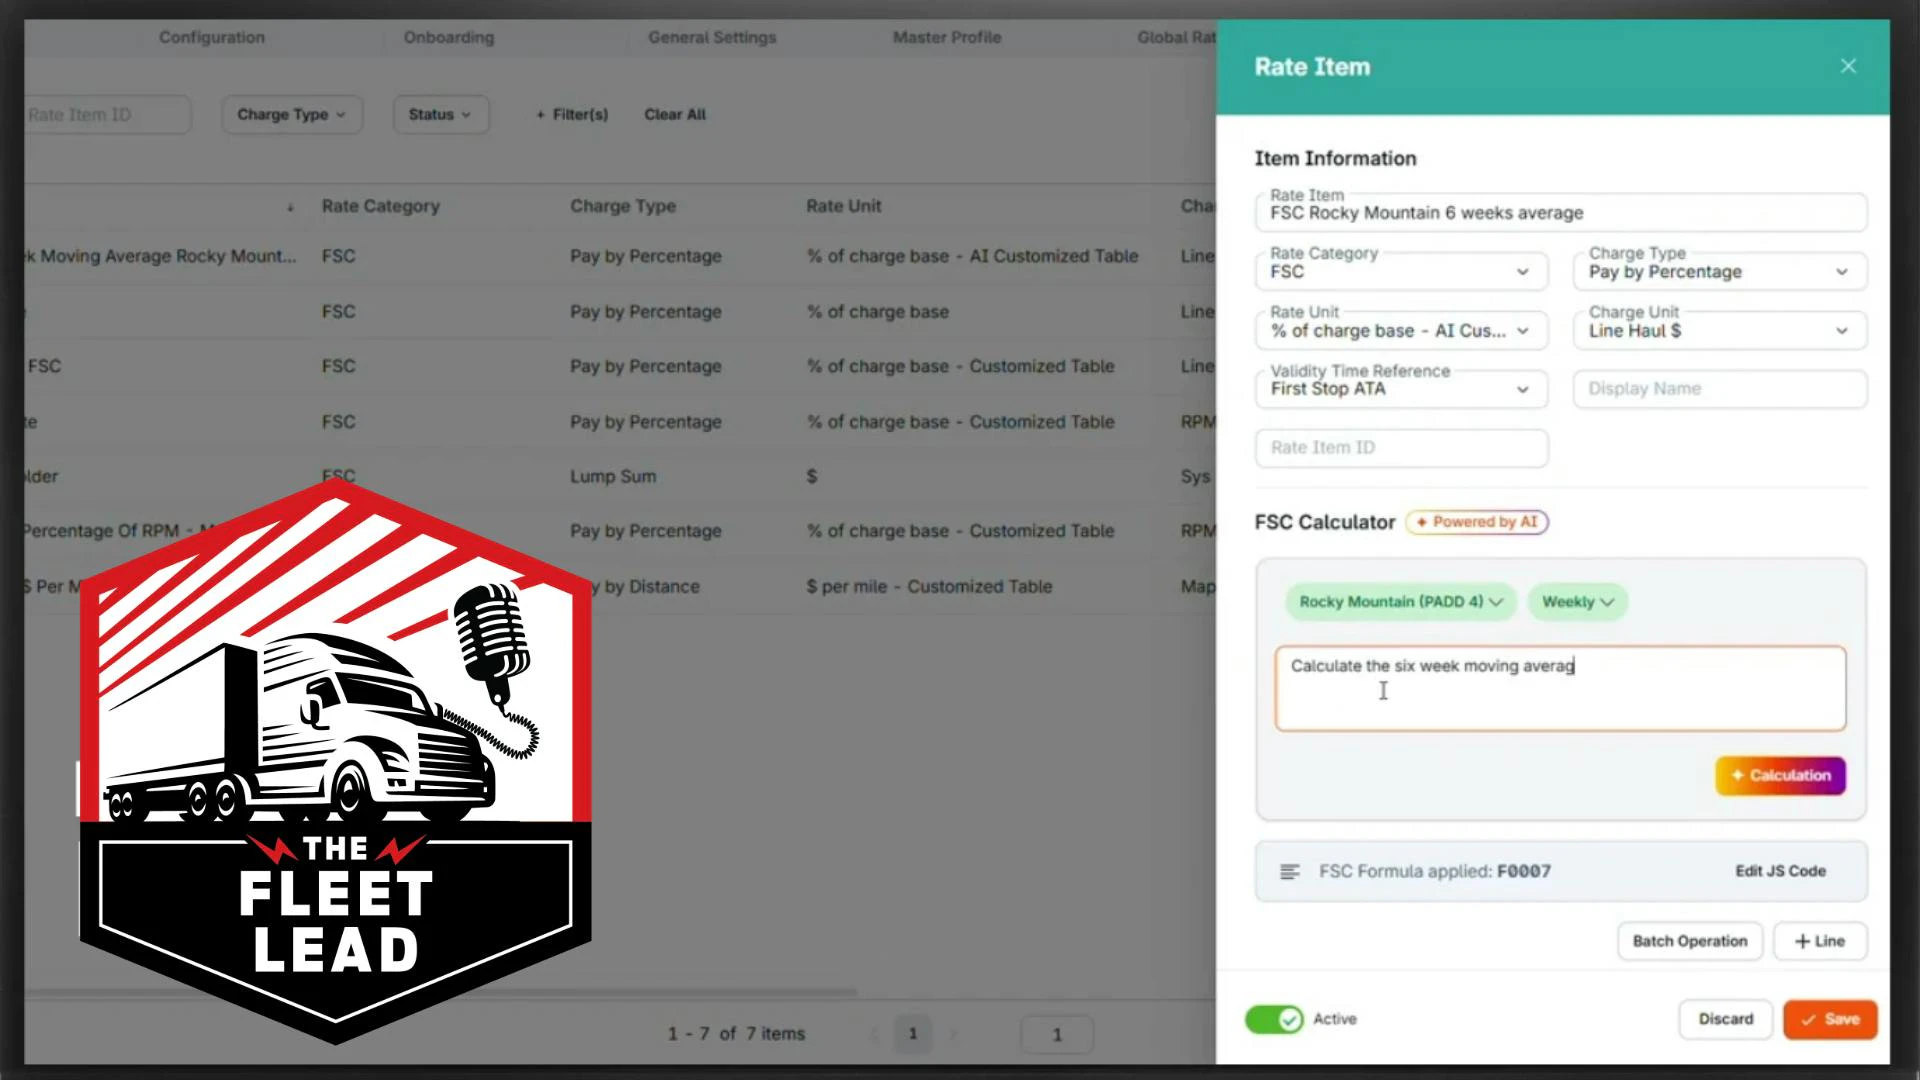1920x1080 pixels.
Task: Save the rate item
Action: [1830, 1019]
